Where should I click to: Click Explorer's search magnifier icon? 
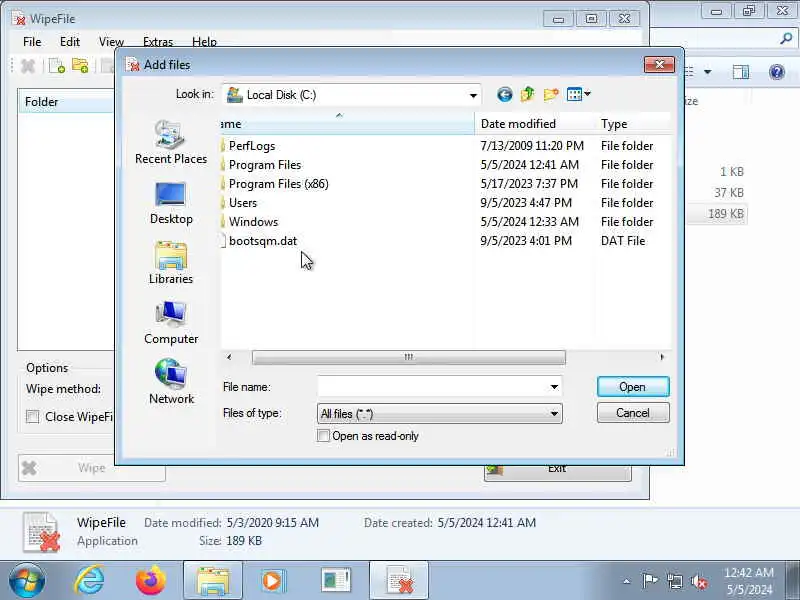coord(786,38)
